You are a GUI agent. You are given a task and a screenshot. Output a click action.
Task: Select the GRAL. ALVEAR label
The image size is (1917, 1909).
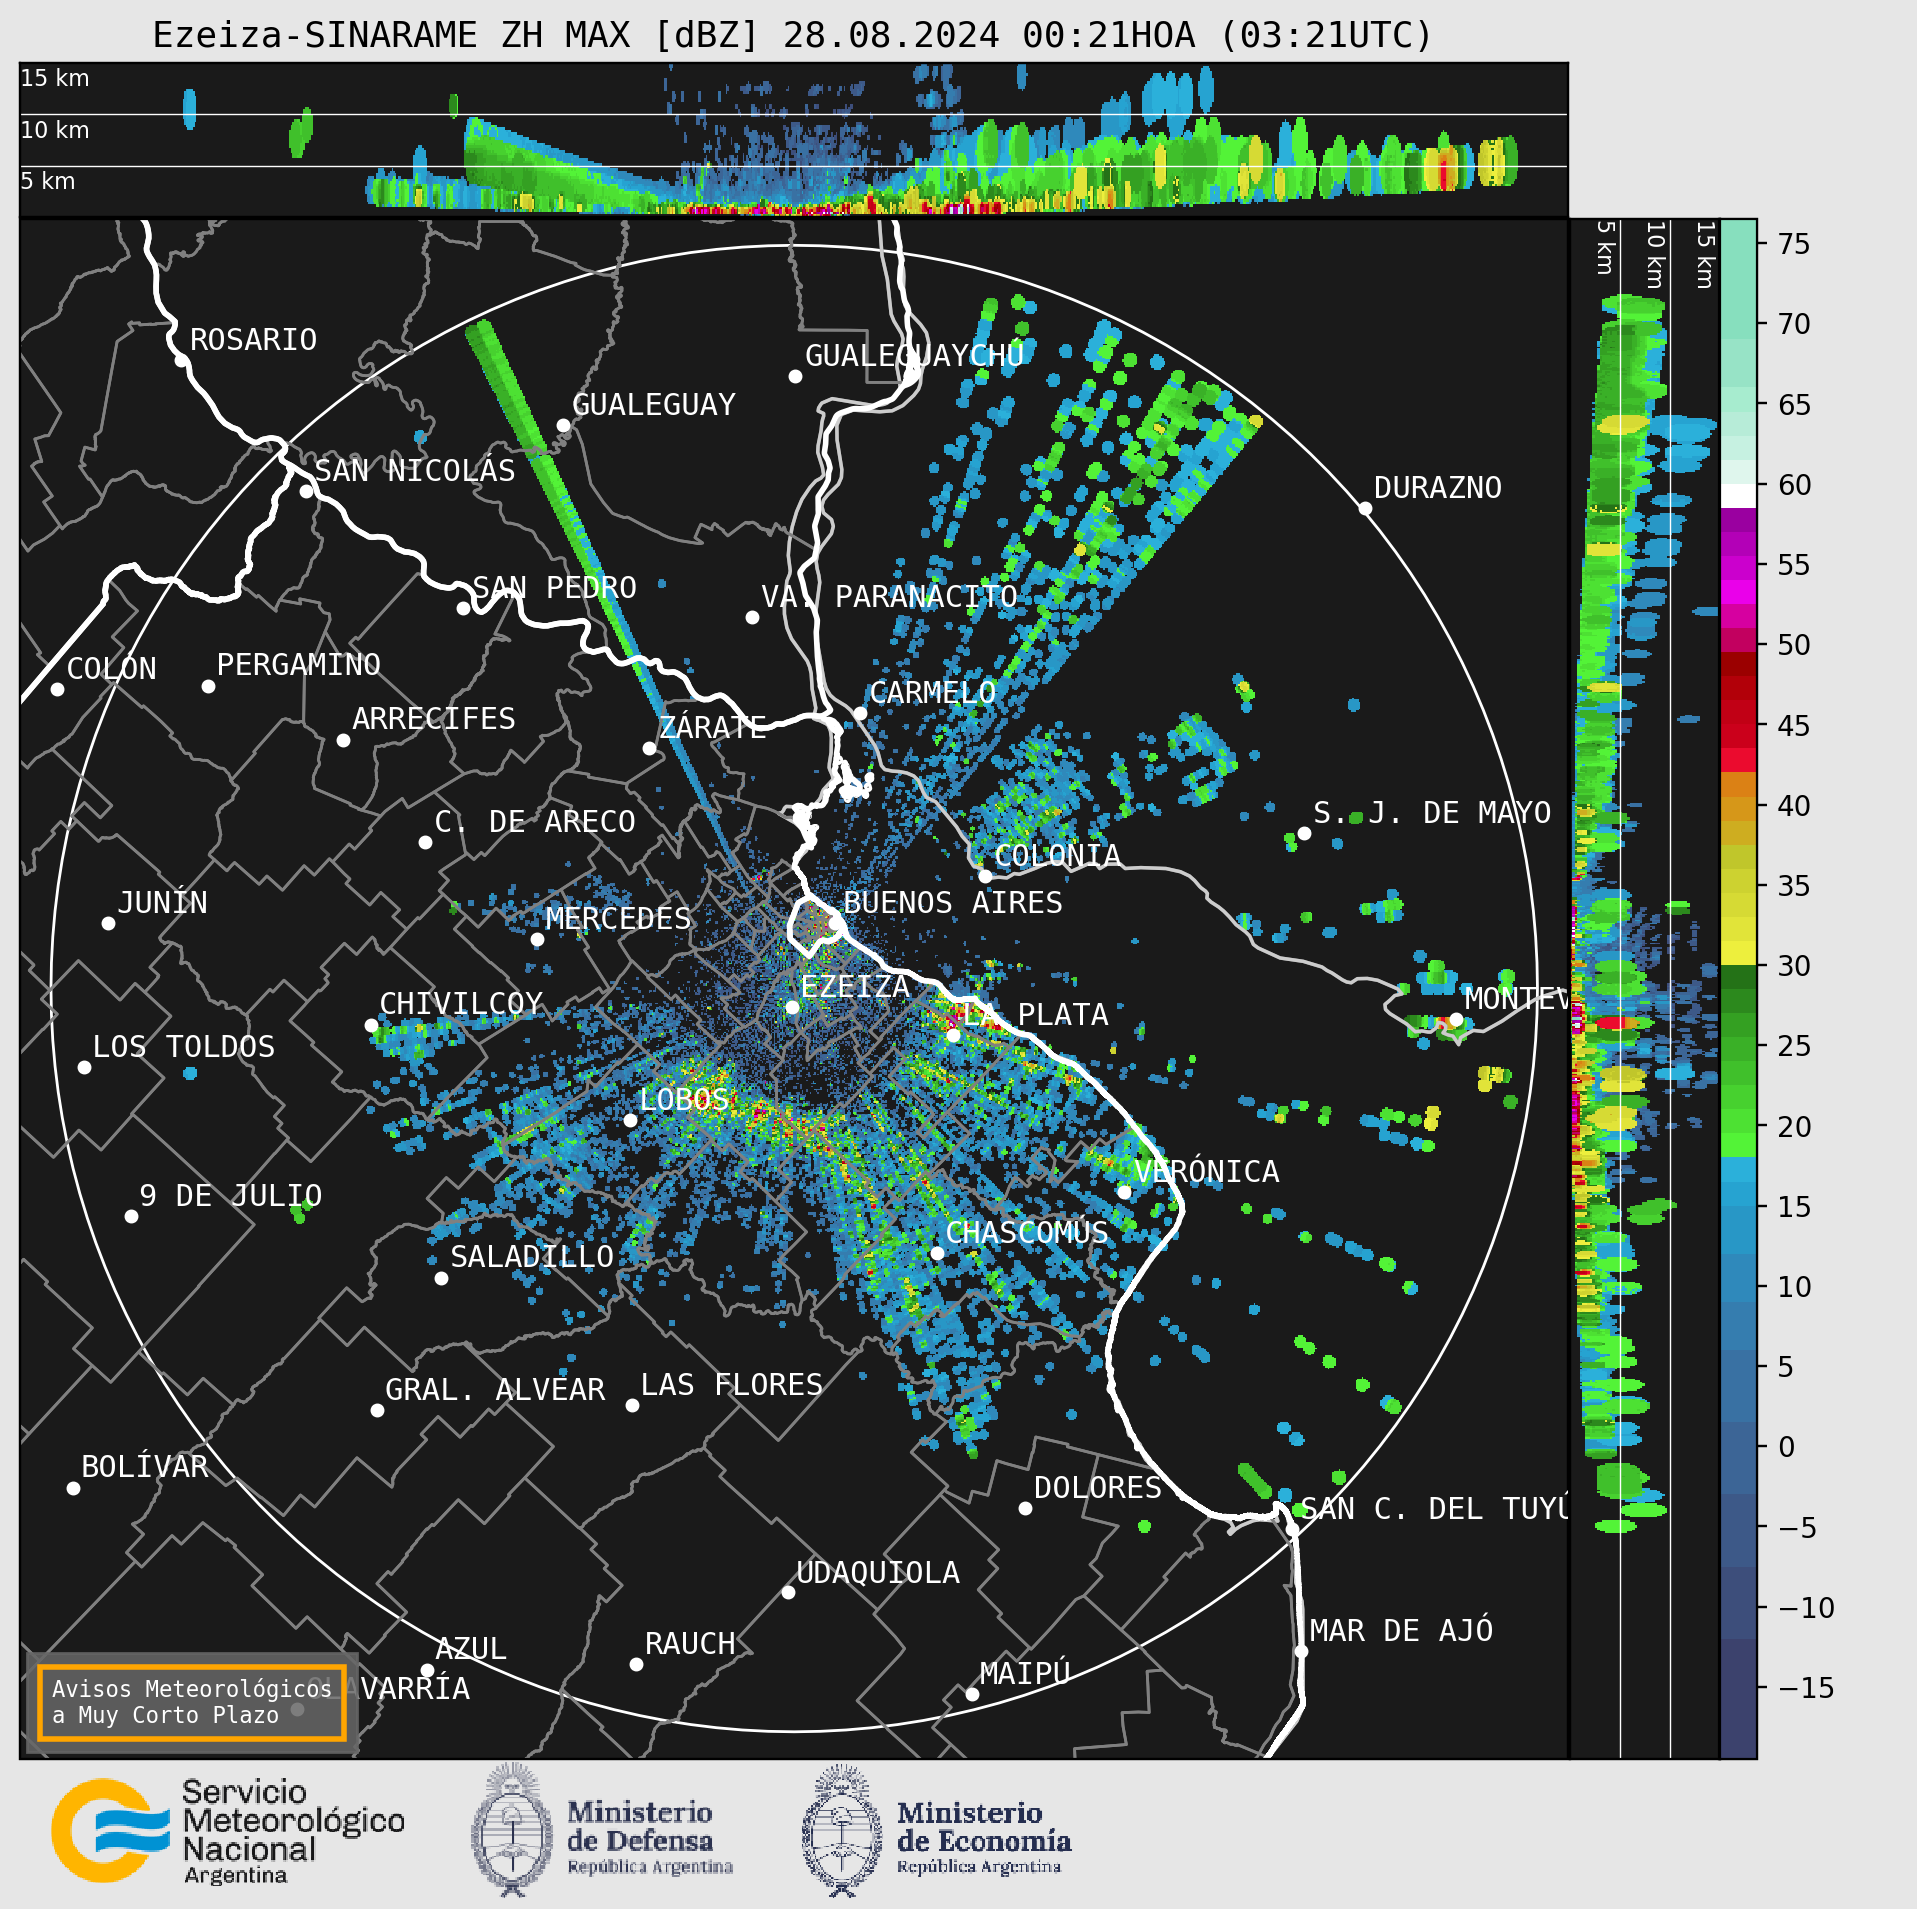coord(495,1390)
